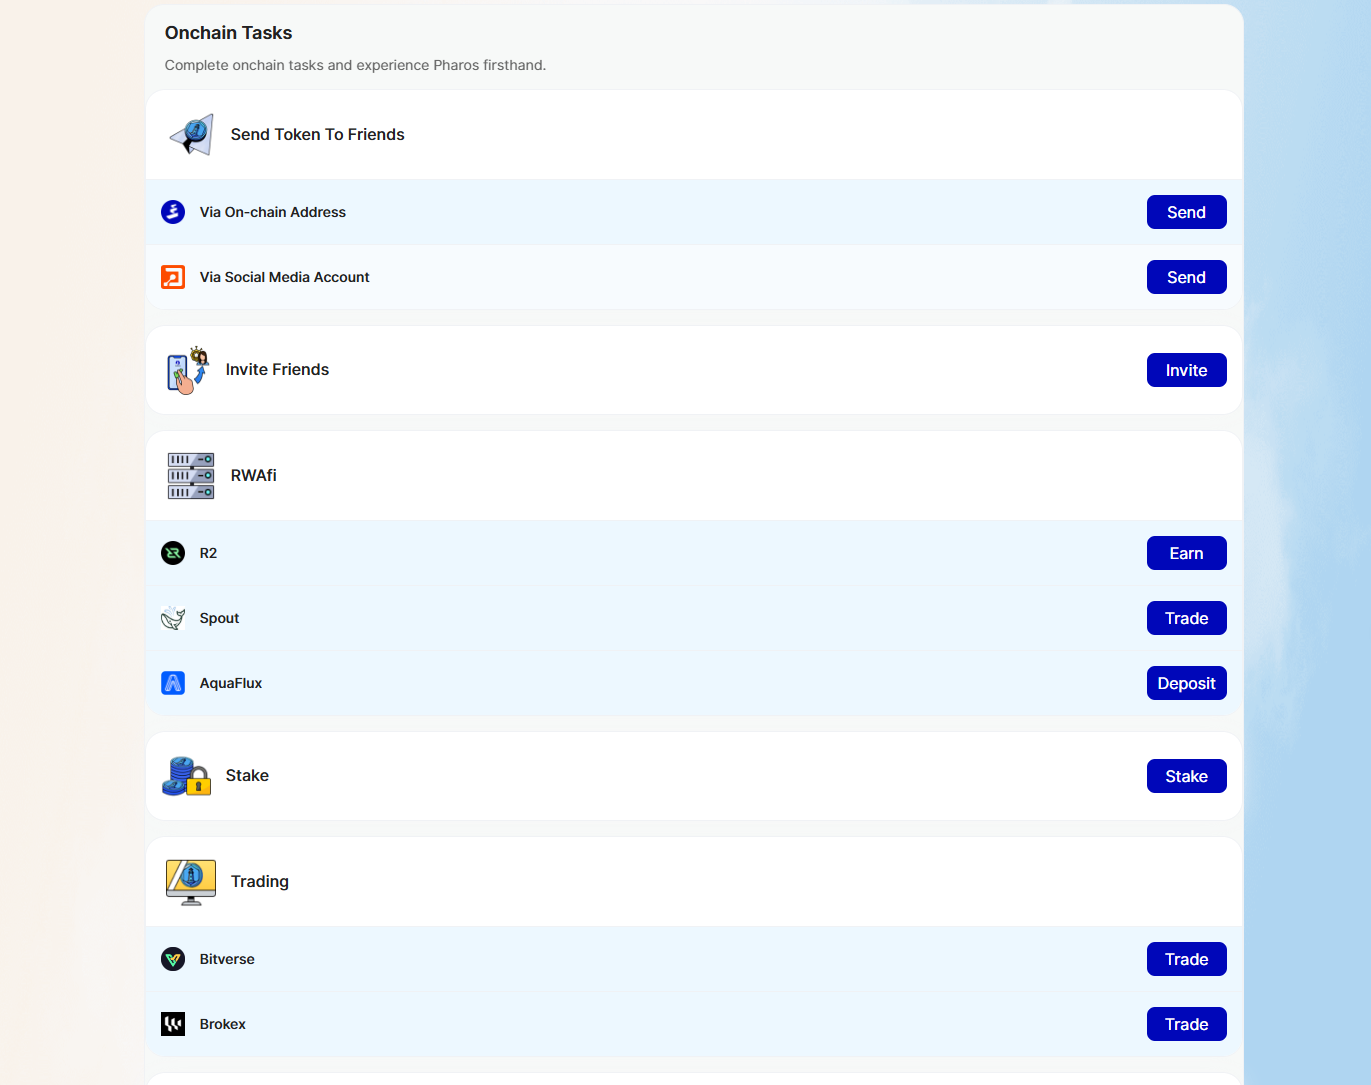This screenshot has width=1371, height=1085.
Task: Click the Invite Friends phone illustration icon
Action: click(188, 370)
